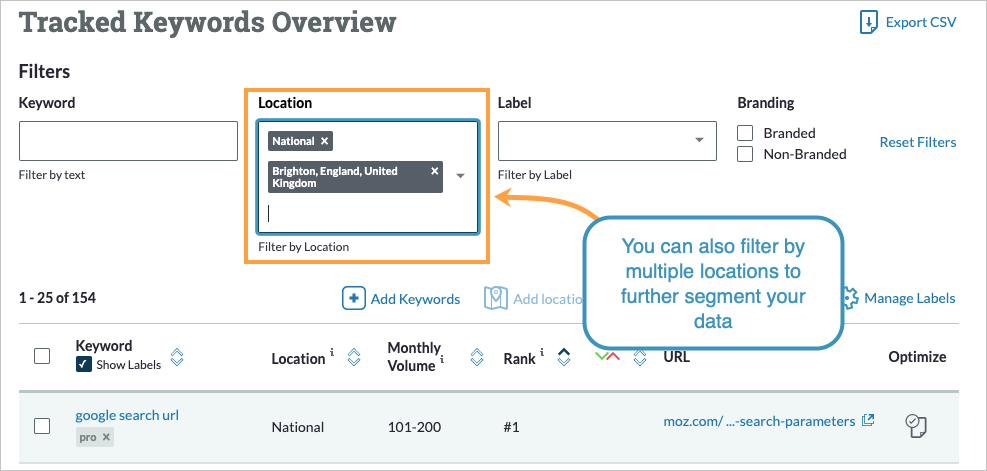Viewport: 987px width, 471px height.
Task: Click the Add Keywords plus icon
Action: click(x=354, y=298)
